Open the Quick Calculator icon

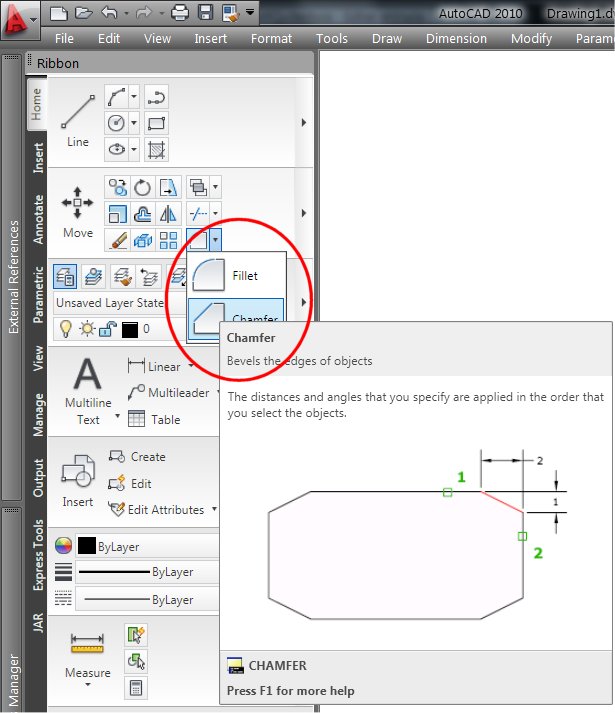tap(136, 688)
